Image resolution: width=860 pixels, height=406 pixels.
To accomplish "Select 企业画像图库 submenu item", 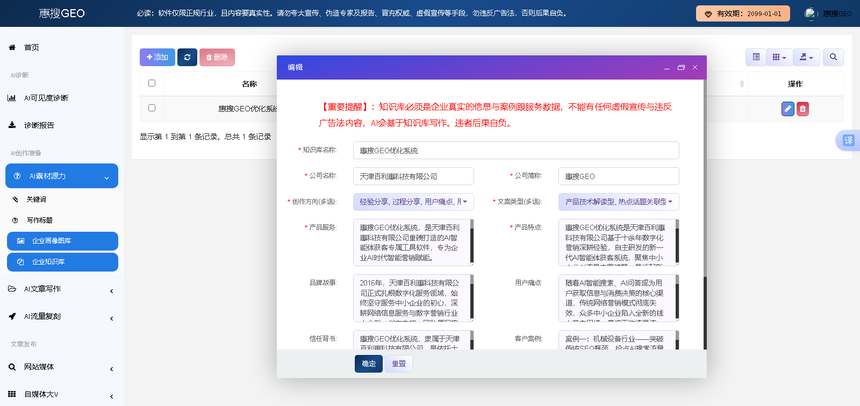I will click(63, 241).
